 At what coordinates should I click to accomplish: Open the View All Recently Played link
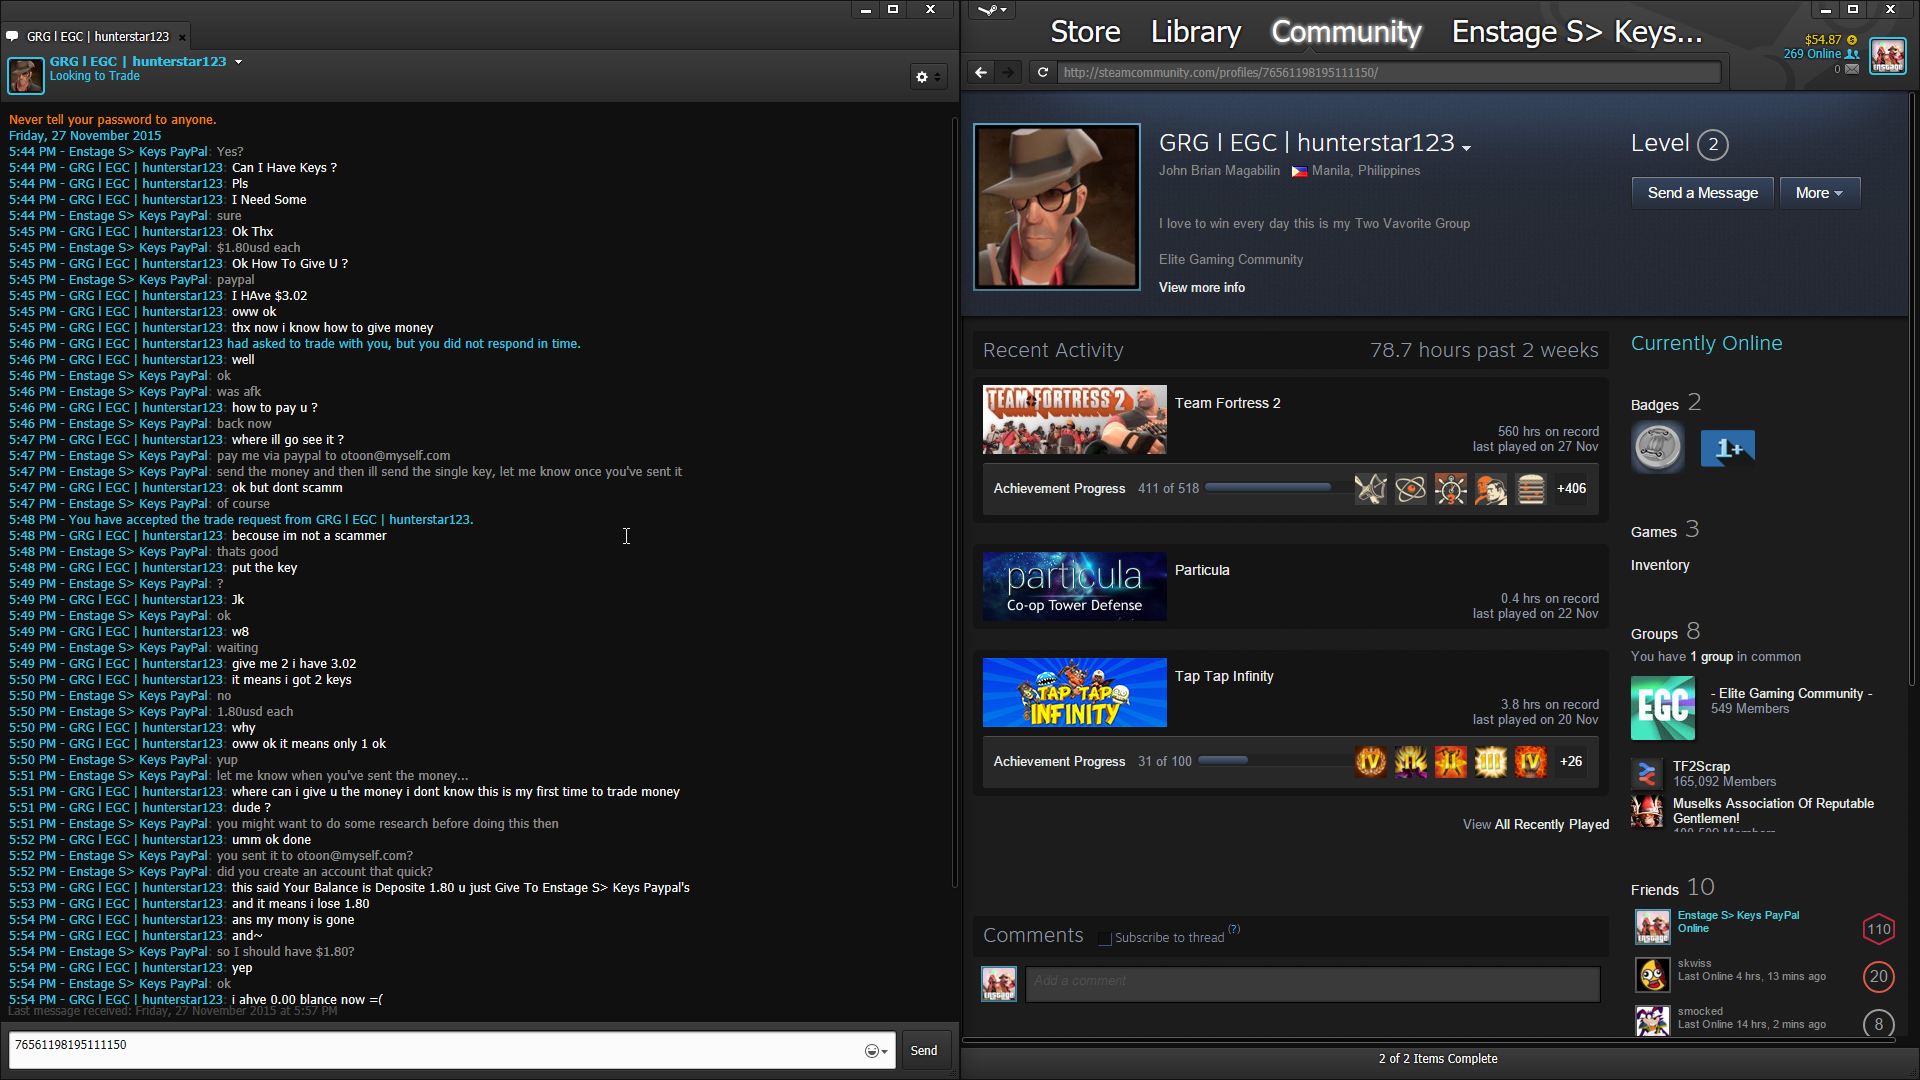point(1535,824)
